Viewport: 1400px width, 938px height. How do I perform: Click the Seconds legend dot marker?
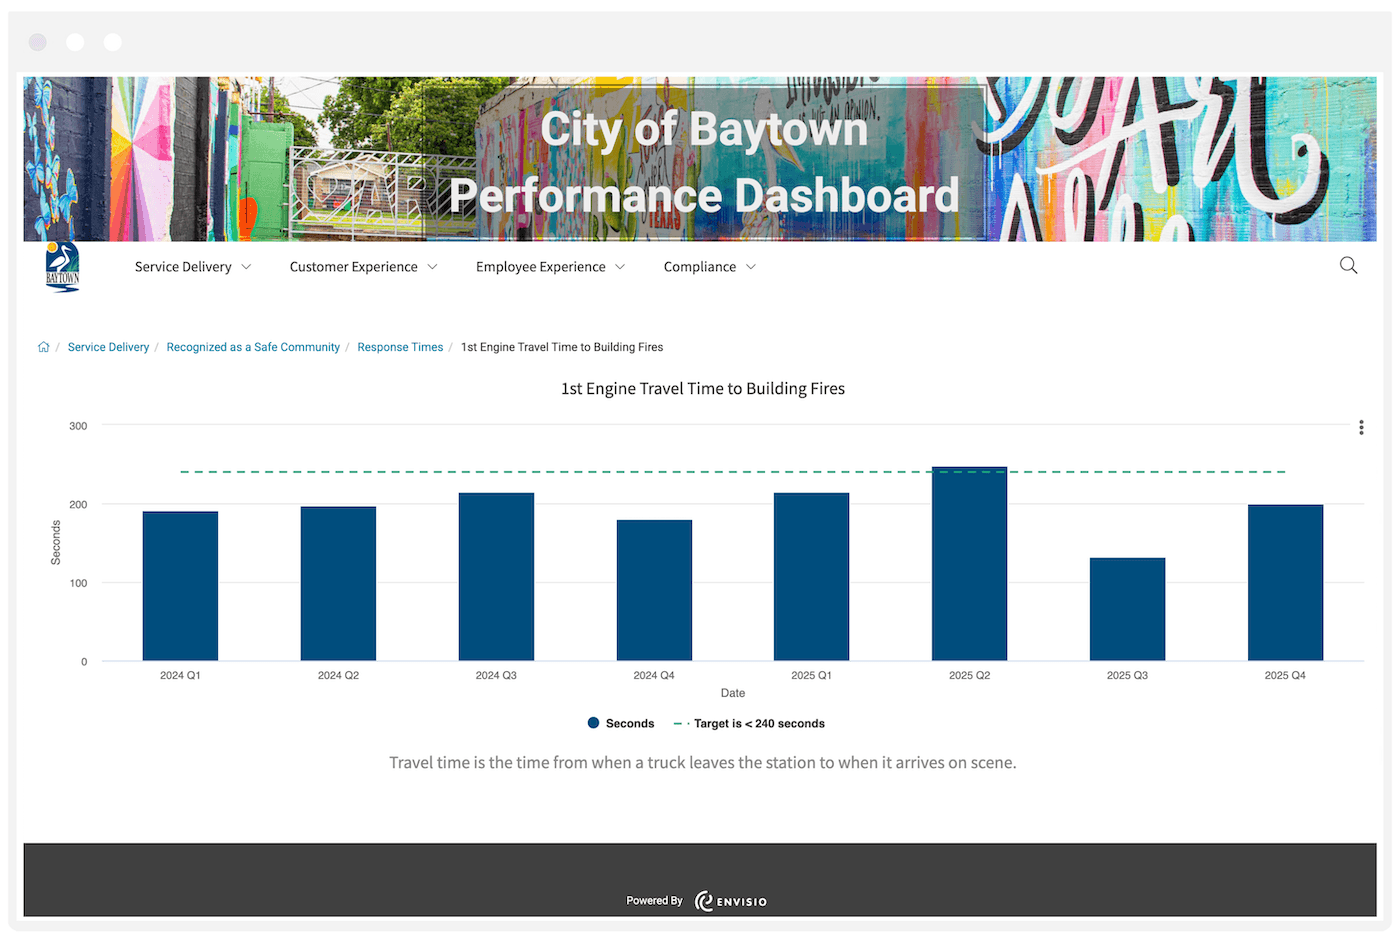click(592, 723)
